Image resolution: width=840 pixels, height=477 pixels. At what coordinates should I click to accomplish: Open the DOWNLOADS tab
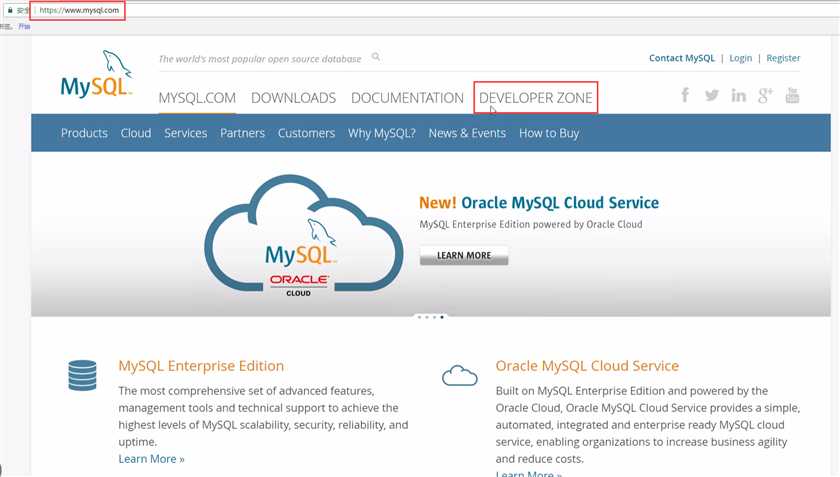point(294,98)
